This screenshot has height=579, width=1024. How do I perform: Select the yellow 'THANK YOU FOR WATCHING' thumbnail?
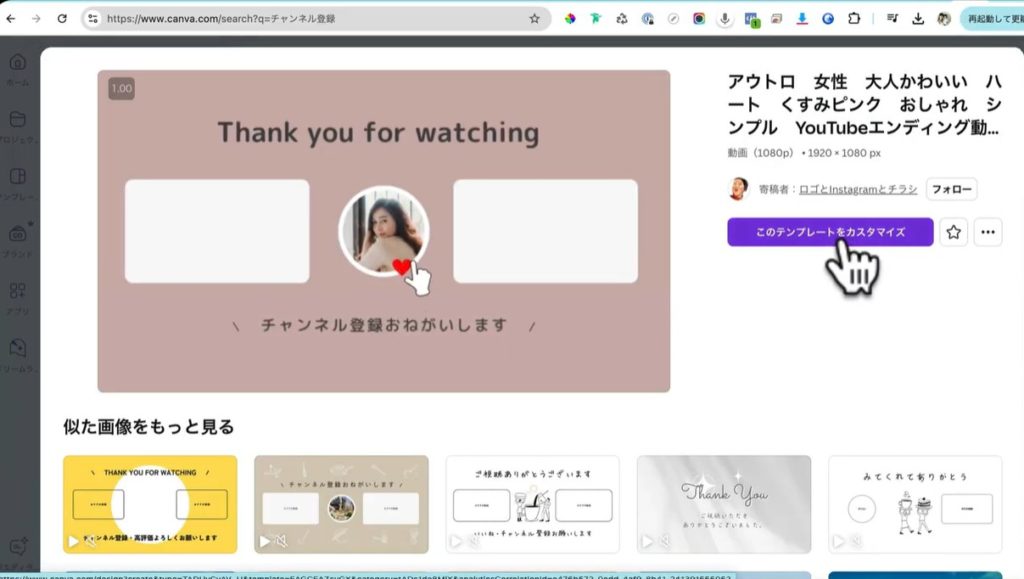point(150,504)
